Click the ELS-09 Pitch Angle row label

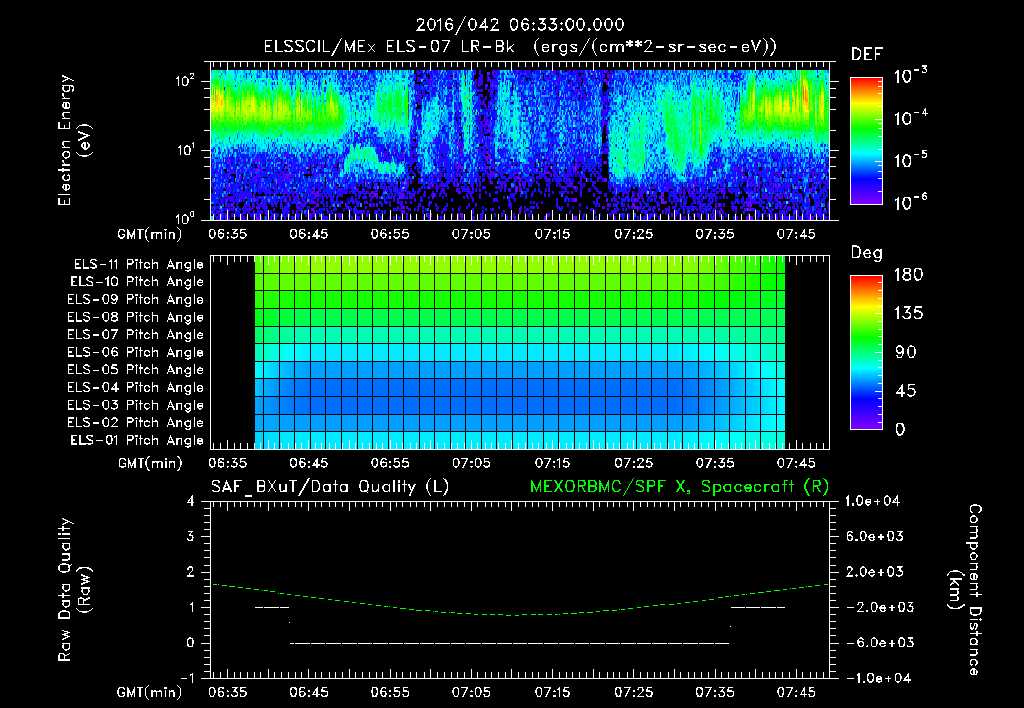coord(135,300)
